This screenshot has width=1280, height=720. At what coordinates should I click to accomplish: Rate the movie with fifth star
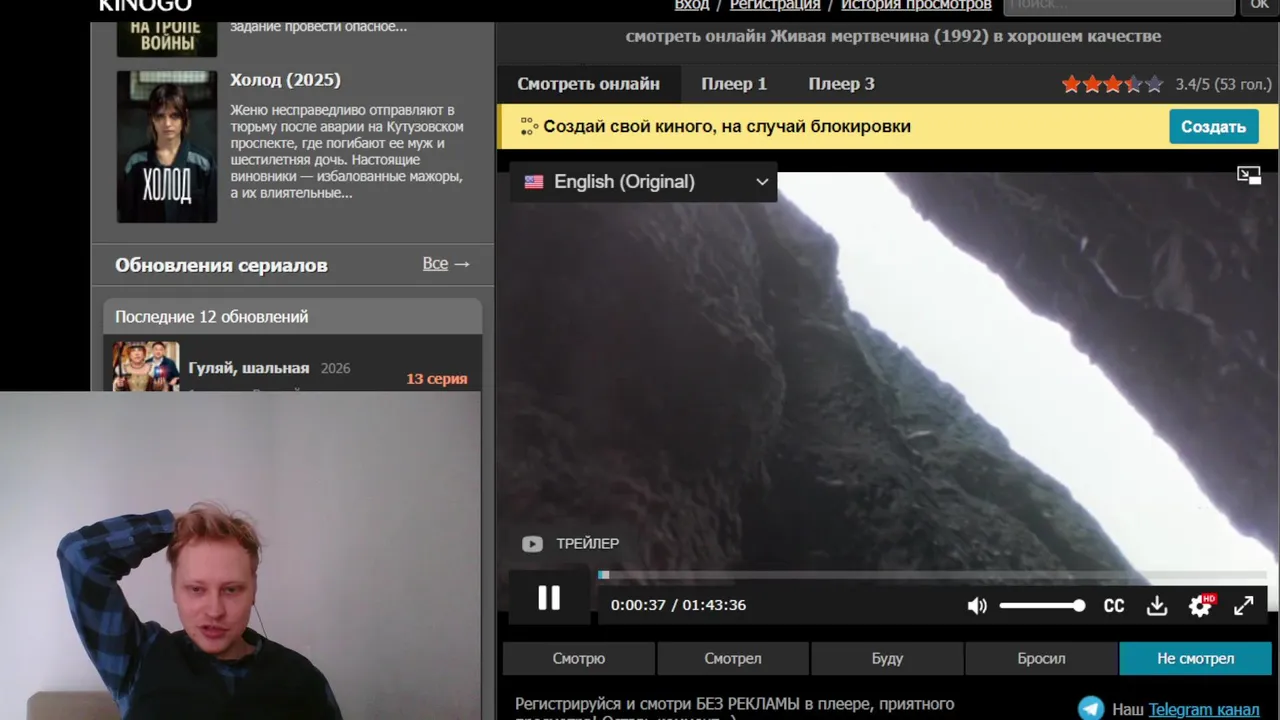1154,85
